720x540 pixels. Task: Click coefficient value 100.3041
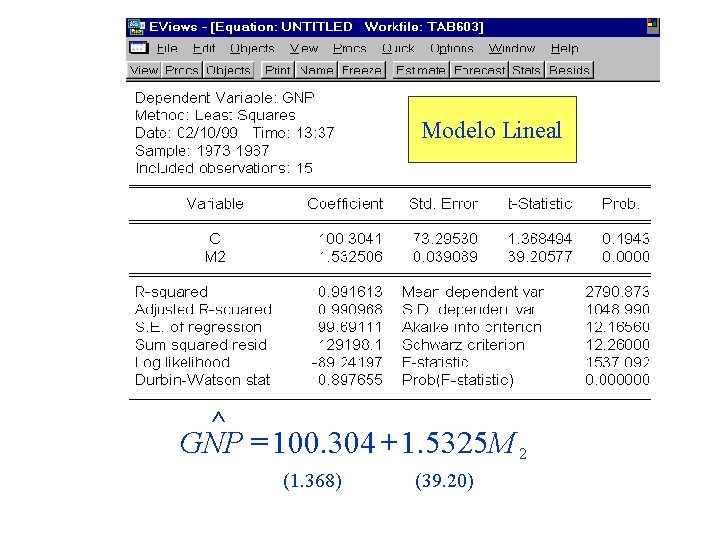tap(350, 239)
